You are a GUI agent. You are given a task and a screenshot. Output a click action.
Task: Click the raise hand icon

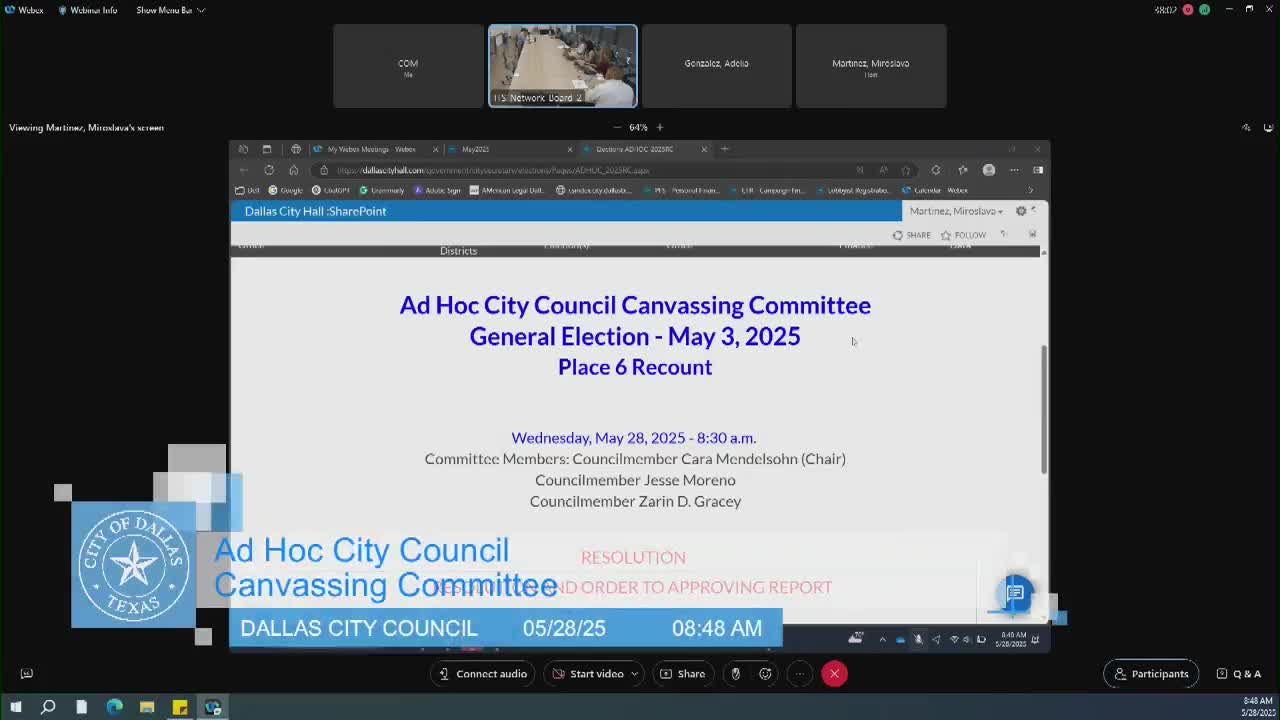(736, 674)
